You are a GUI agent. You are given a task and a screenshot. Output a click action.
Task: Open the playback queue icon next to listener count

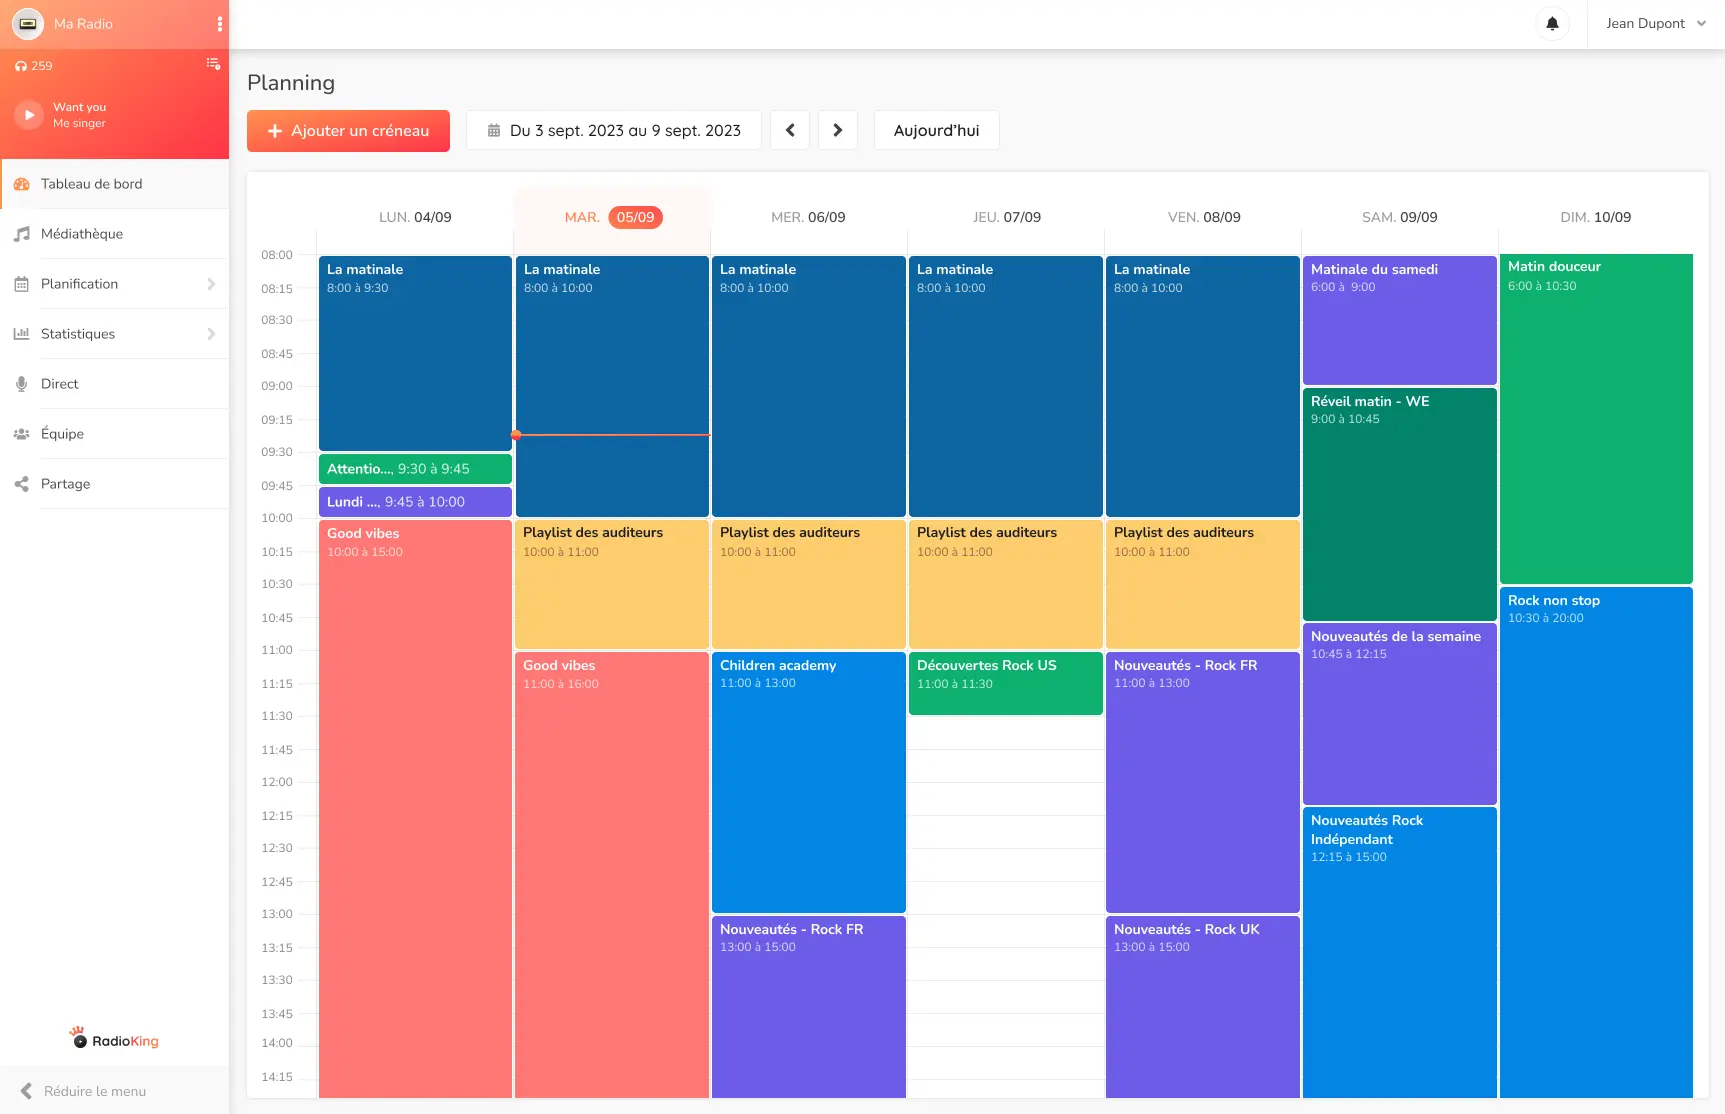tap(213, 63)
